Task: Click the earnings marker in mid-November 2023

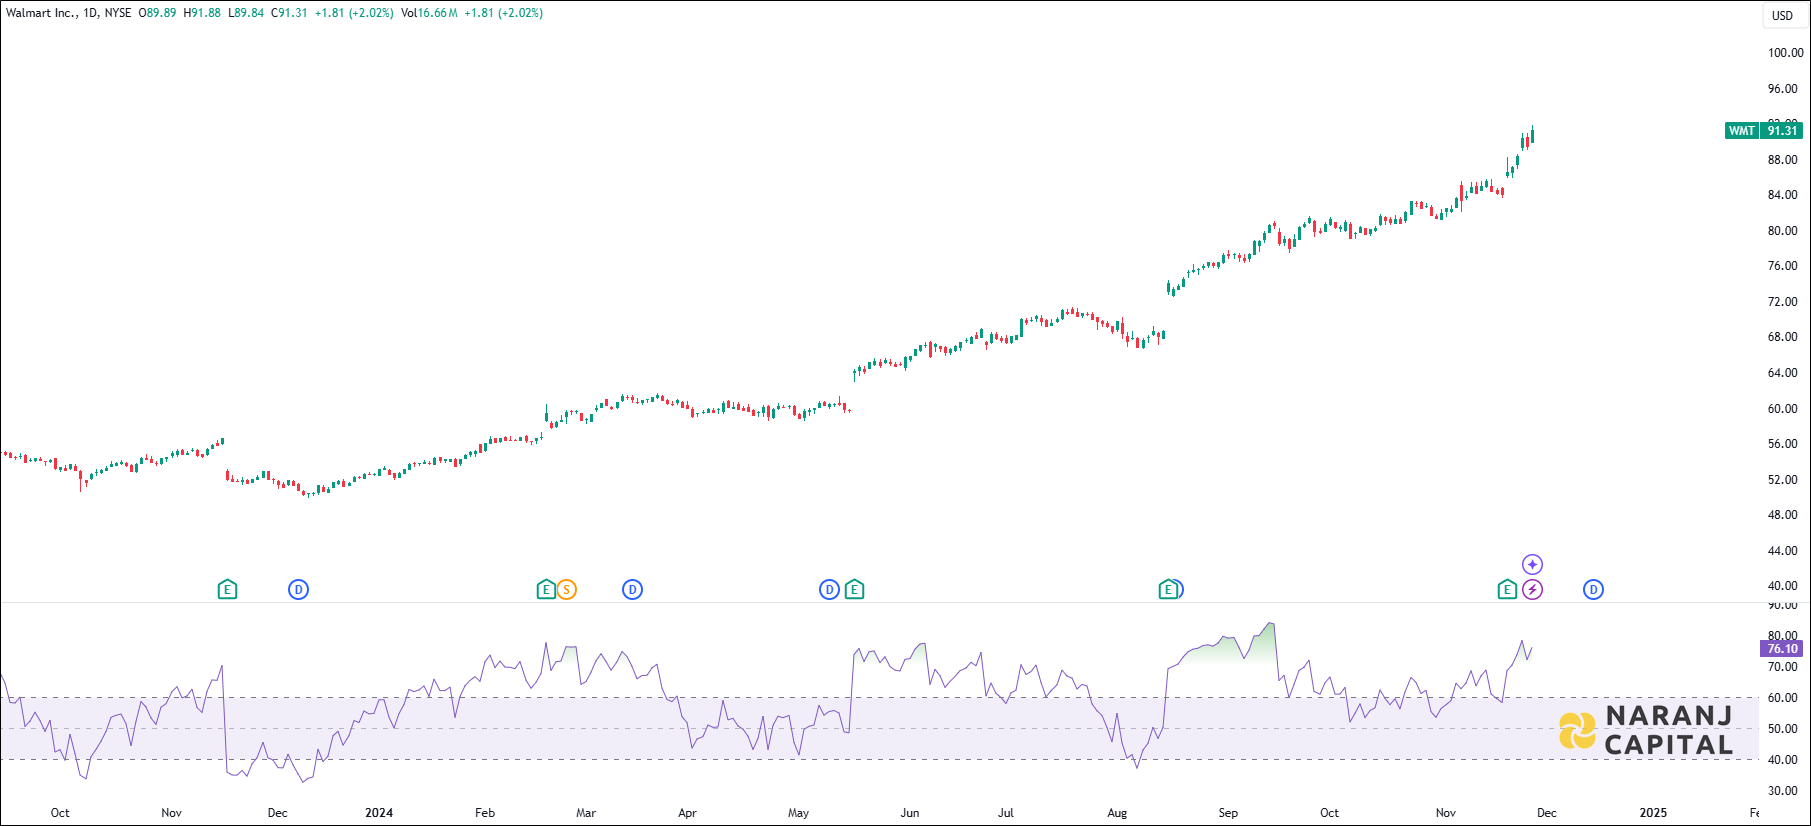Action: [227, 590]
